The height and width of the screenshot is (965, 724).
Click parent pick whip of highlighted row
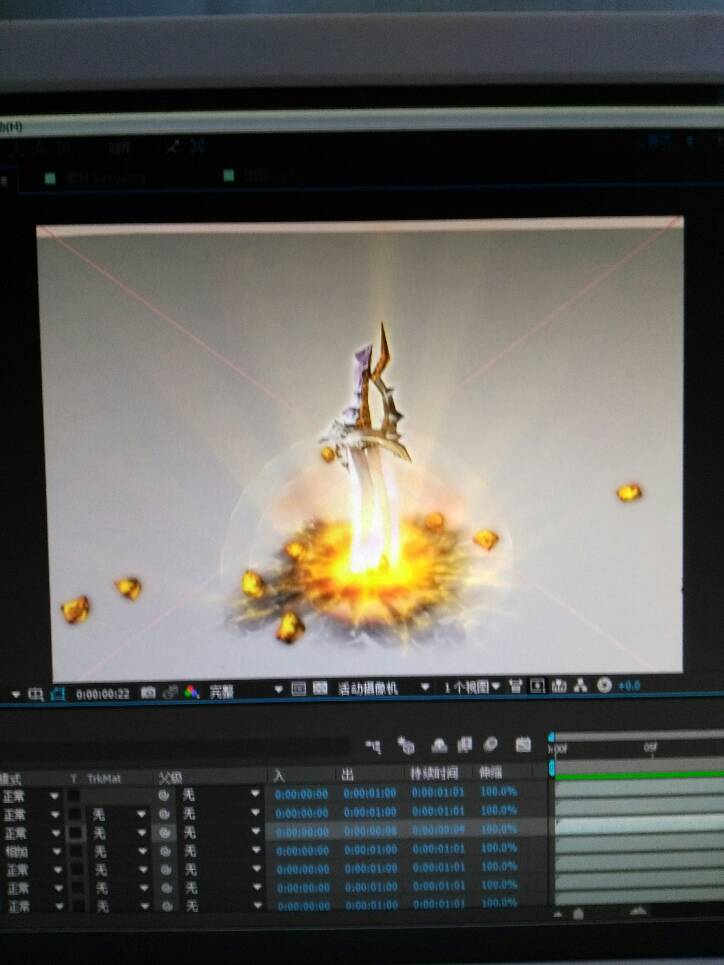tap(164, 833)
